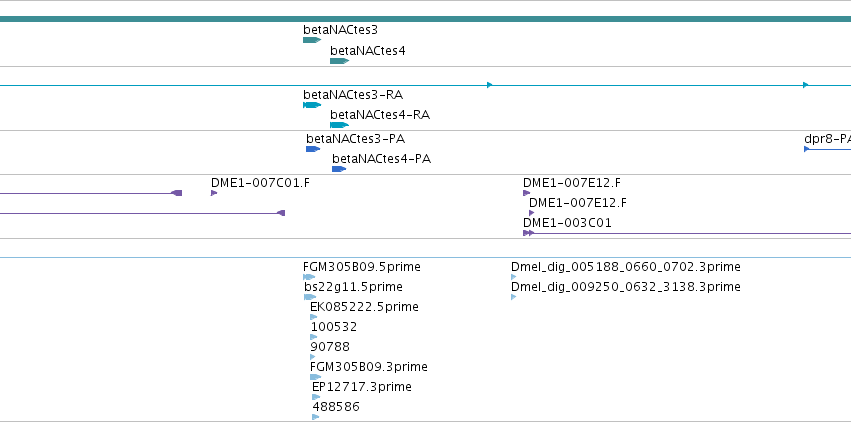The image size is (851, 422).
Task: Click the betaNACtes3-RA transcript glyph
Action: 312,105
